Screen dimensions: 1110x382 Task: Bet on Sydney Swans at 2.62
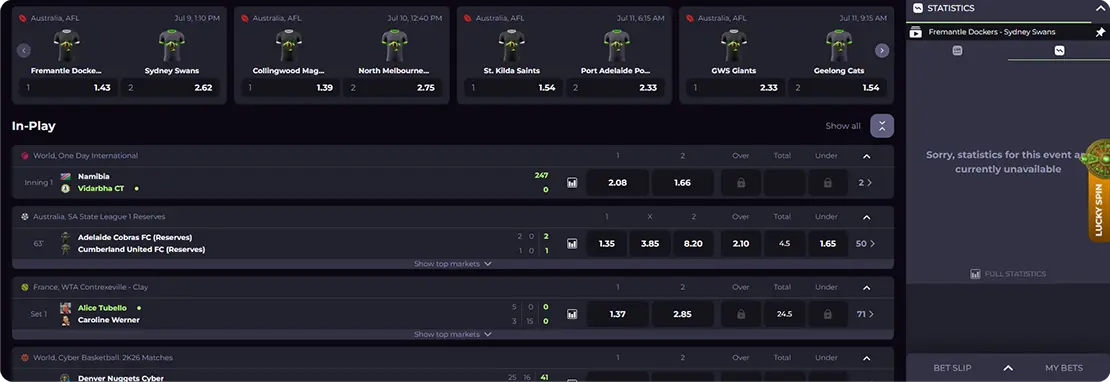[170, 88]
